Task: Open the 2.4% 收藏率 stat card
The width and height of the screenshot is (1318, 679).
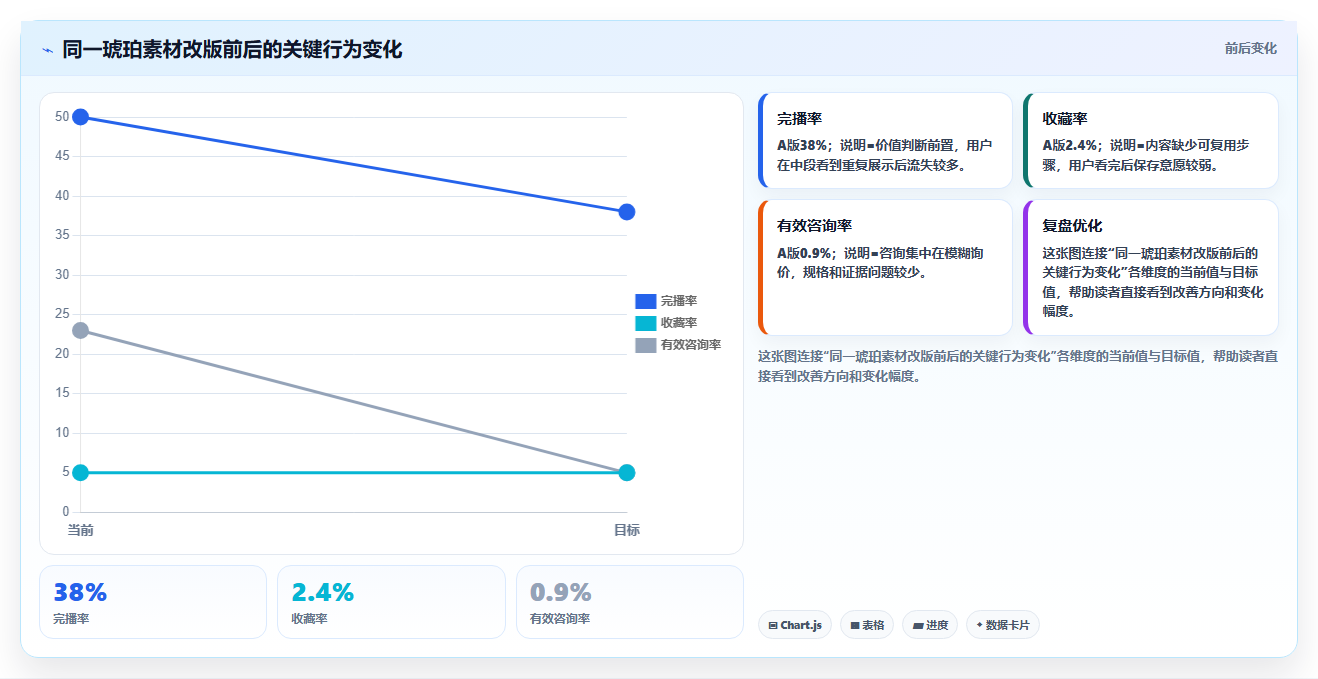Action: click(391, 602)
